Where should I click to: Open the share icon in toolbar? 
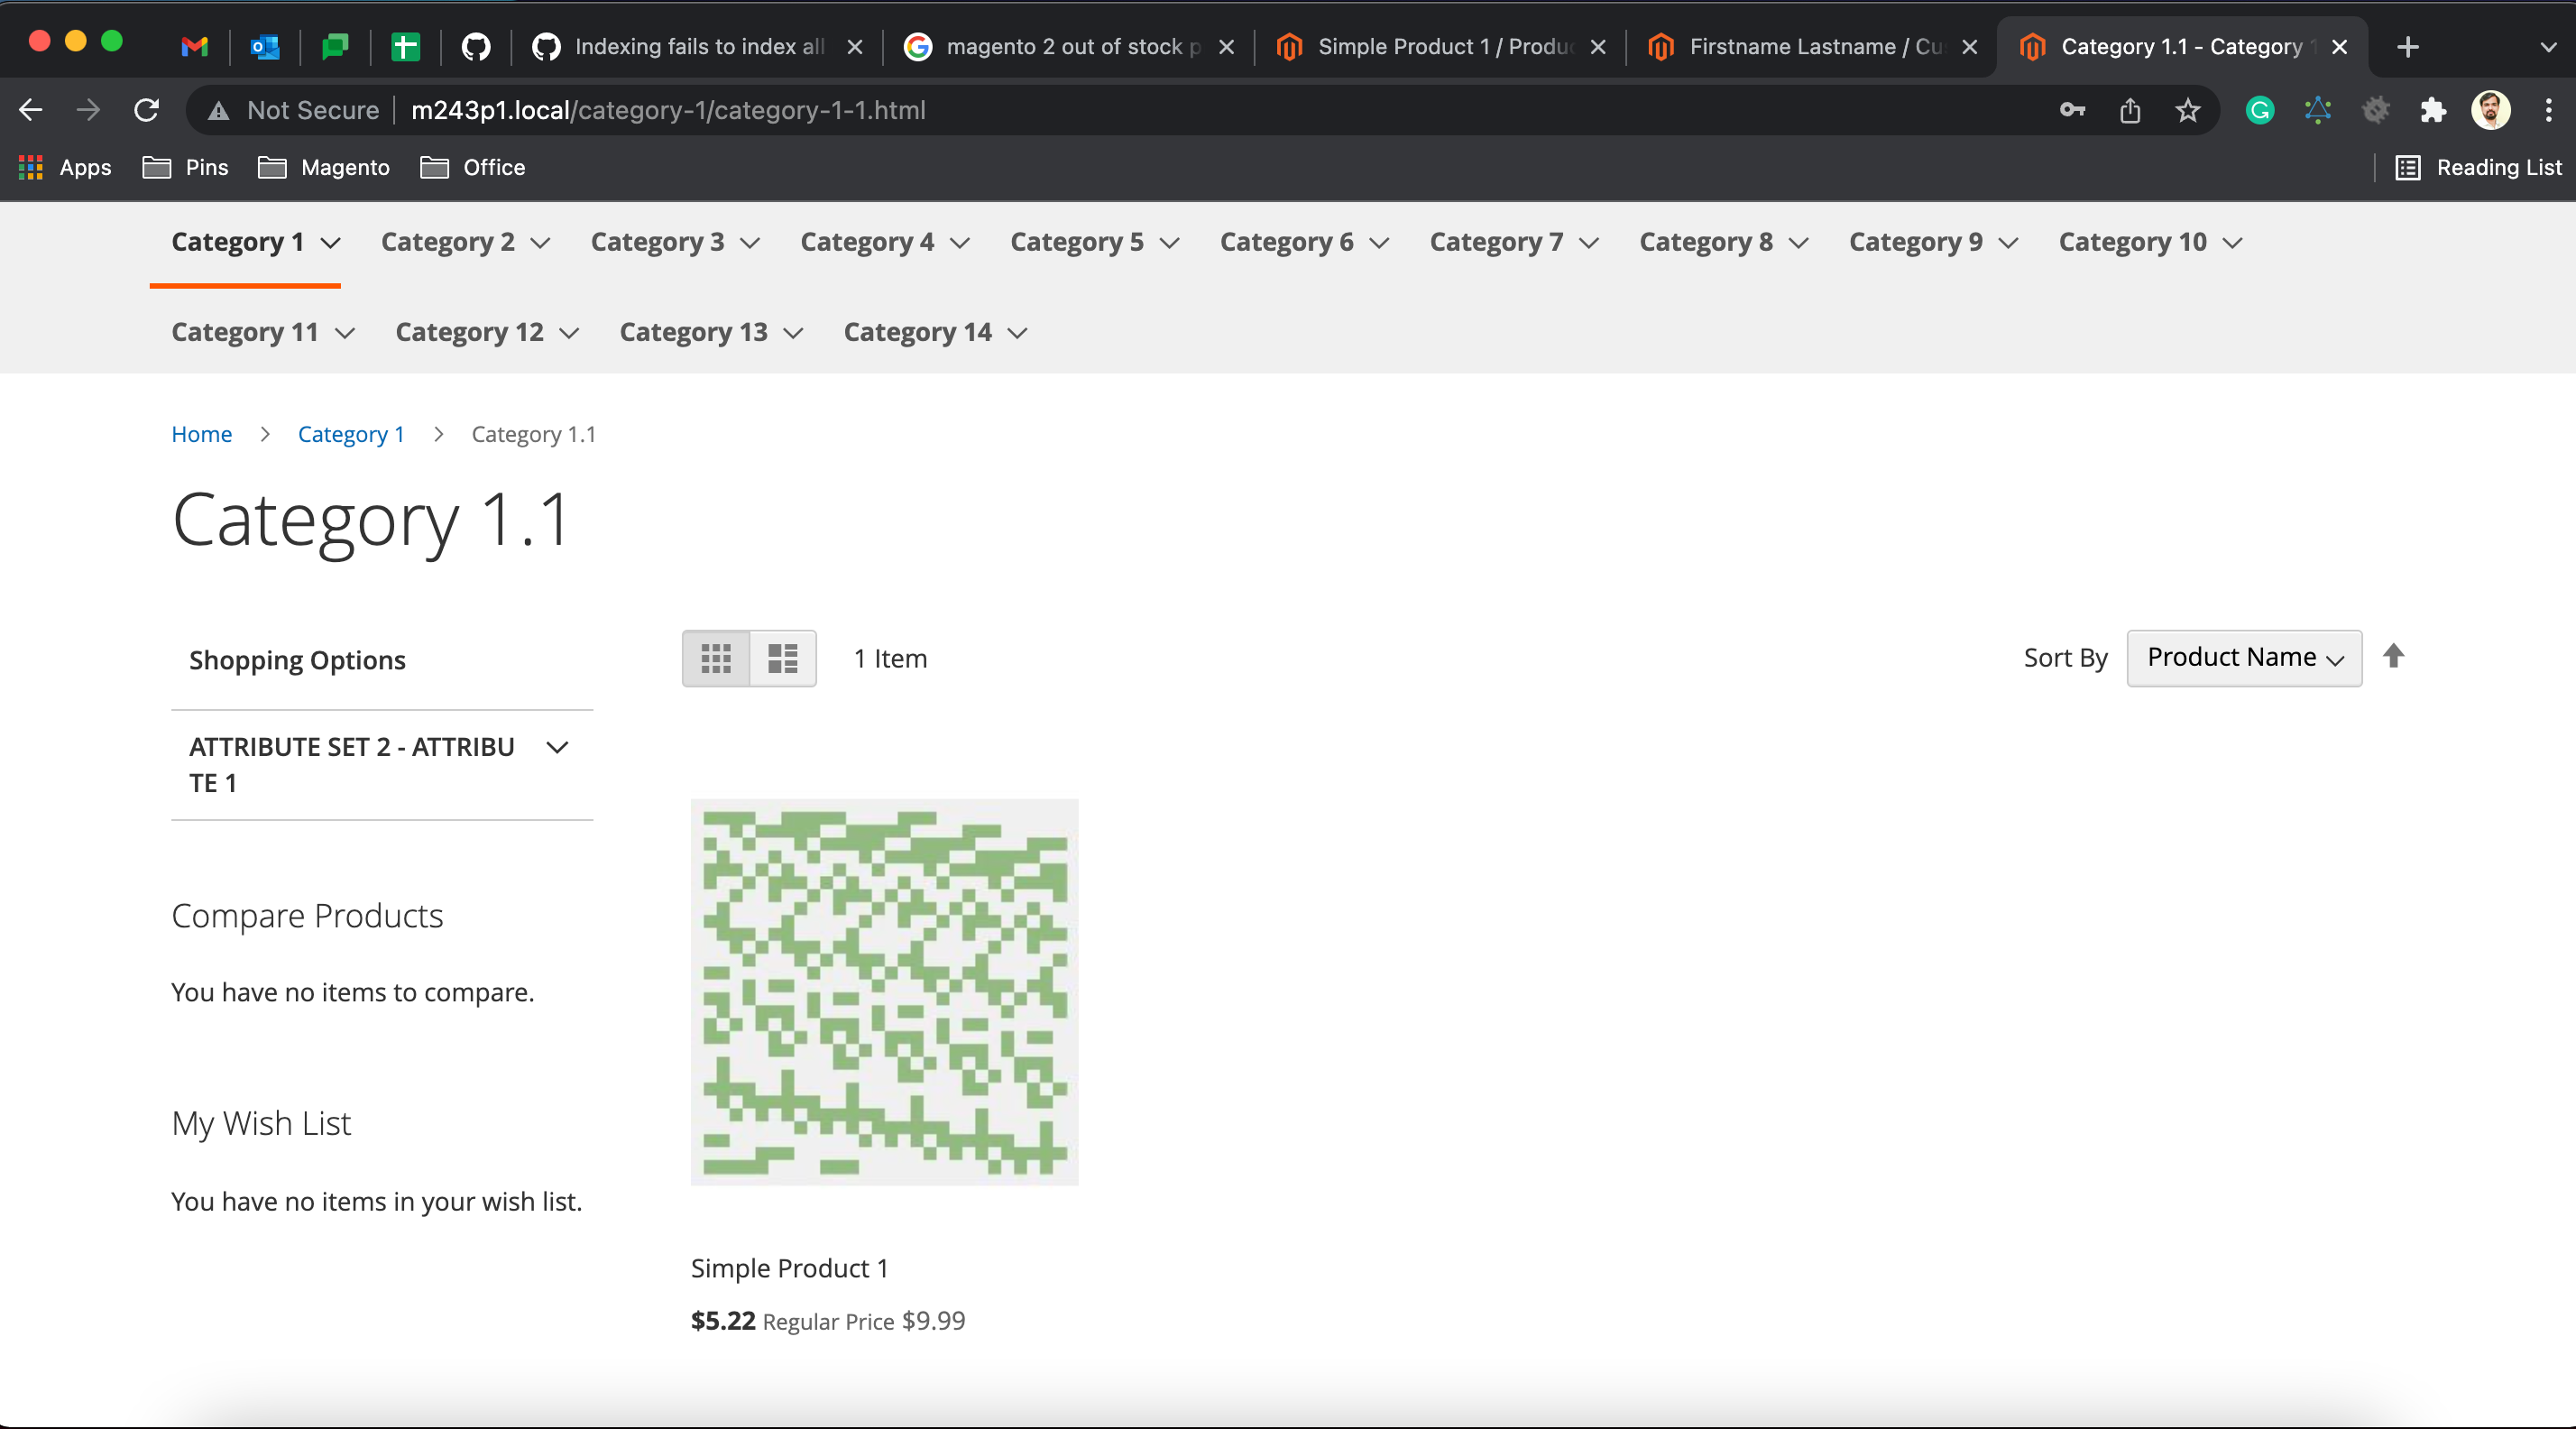click(x=2130, y=110)
